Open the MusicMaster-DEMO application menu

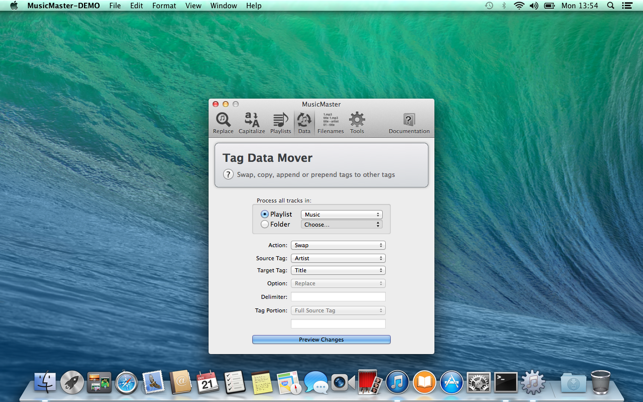[x=64, y=6]
